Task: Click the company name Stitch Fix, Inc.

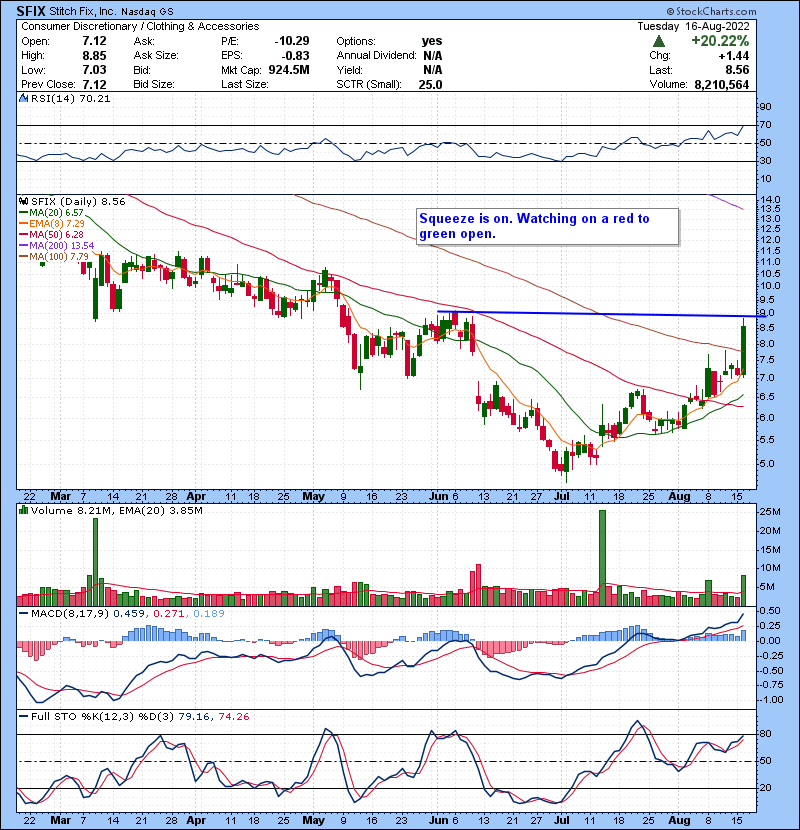Action: coord(82,11)
